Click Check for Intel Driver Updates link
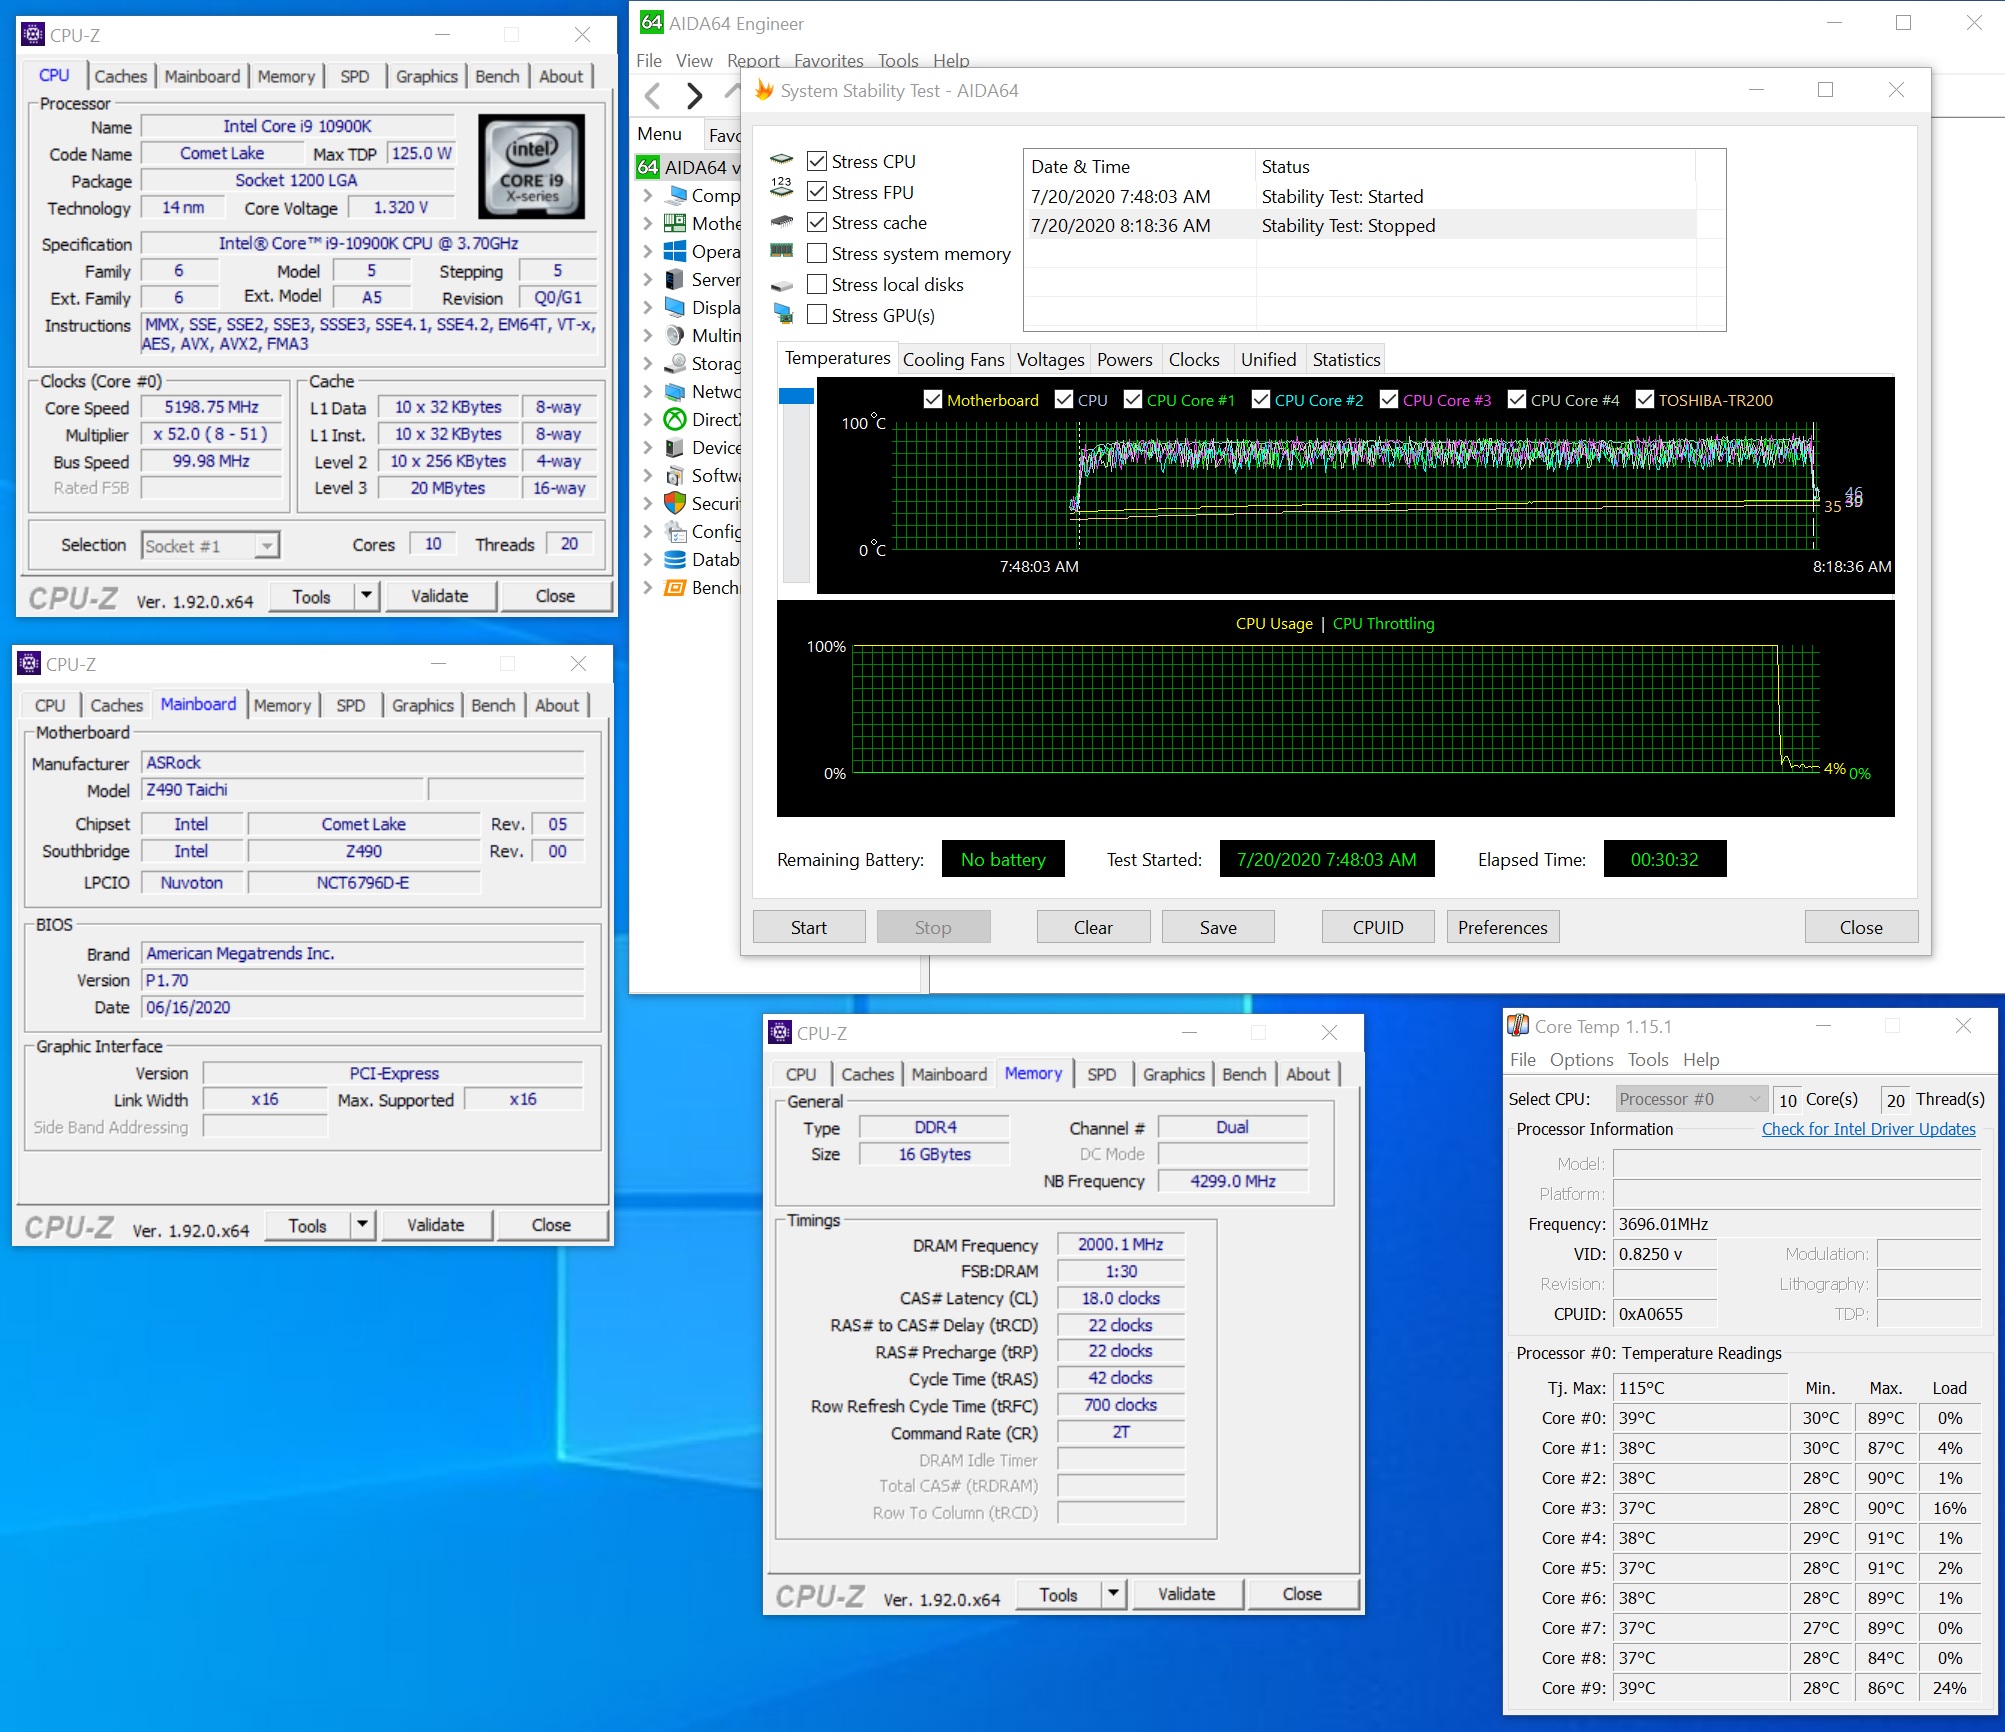 pos(1868,1129)
